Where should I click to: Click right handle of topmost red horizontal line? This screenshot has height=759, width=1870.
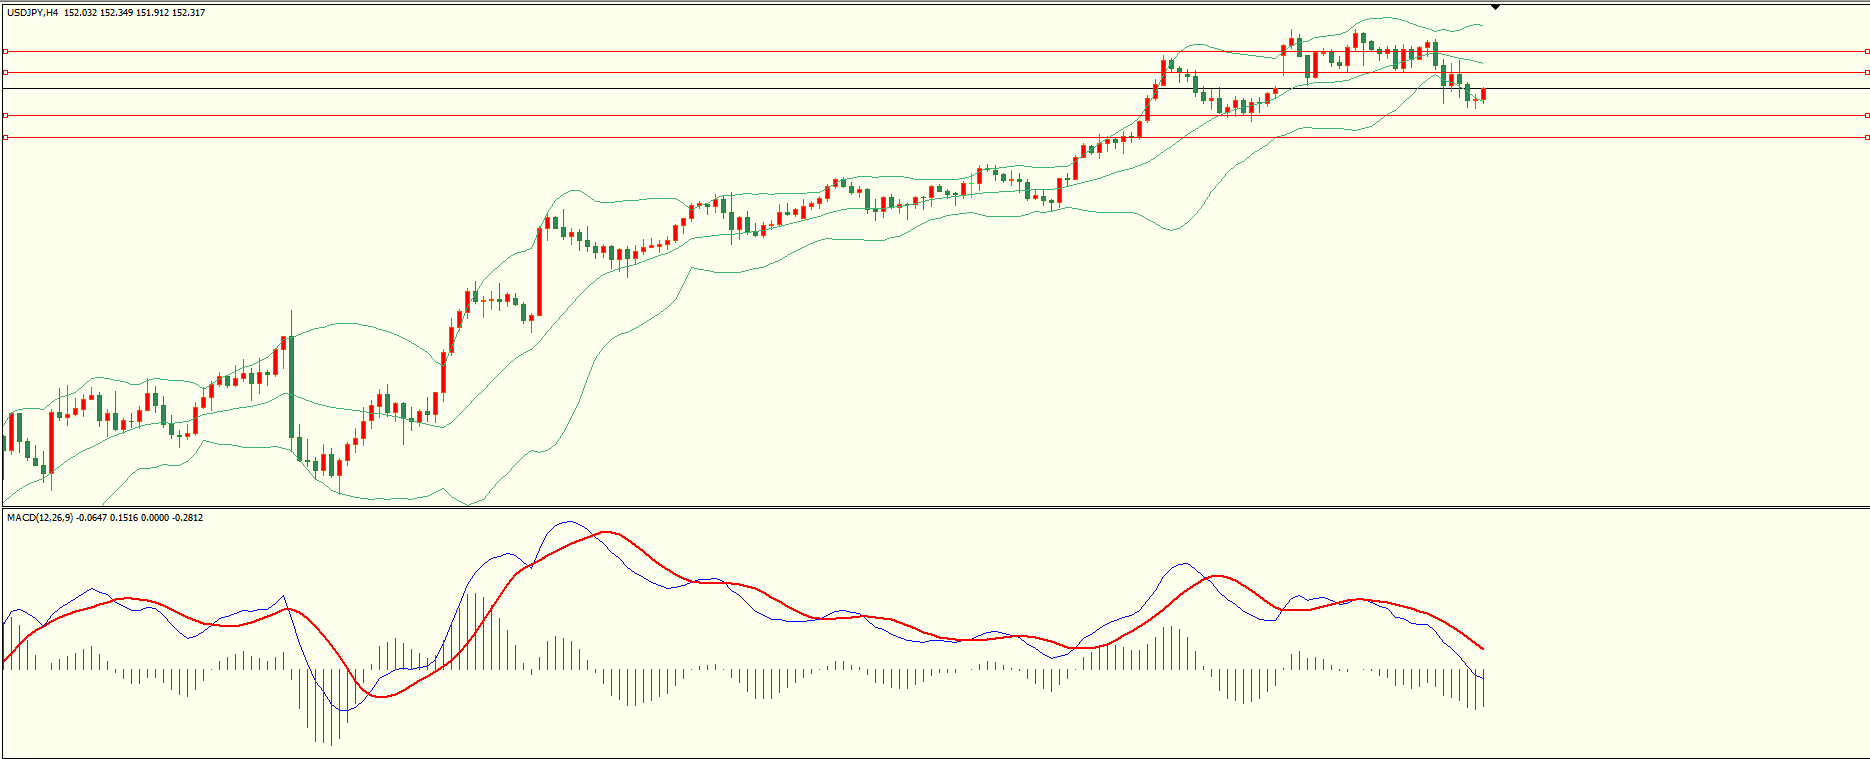point(1866,51)
